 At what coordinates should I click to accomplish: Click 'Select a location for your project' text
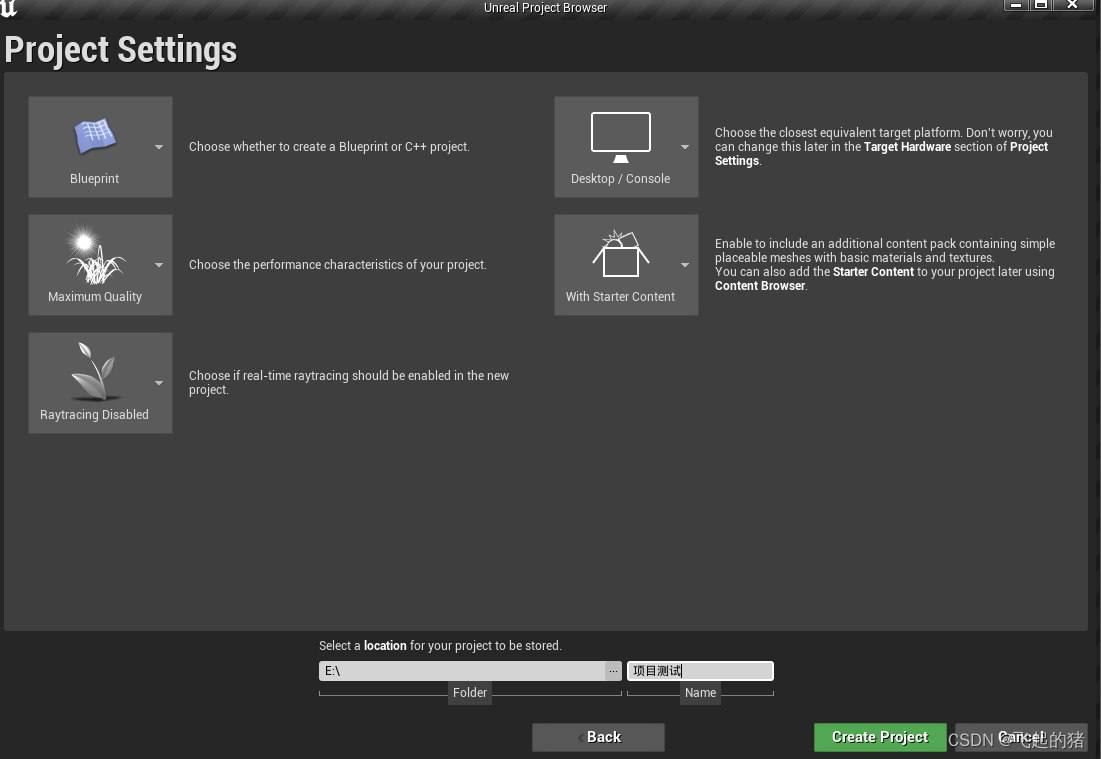pos(440,645)
